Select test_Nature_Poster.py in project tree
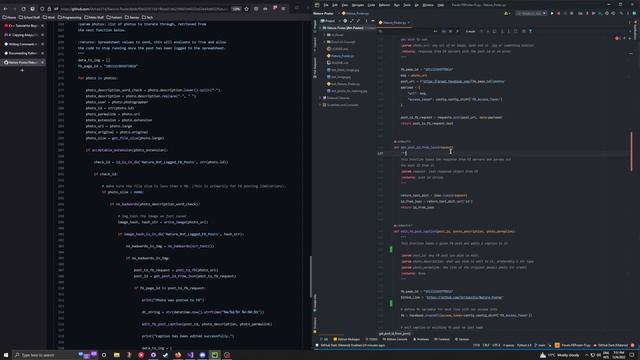 (345, 84)
